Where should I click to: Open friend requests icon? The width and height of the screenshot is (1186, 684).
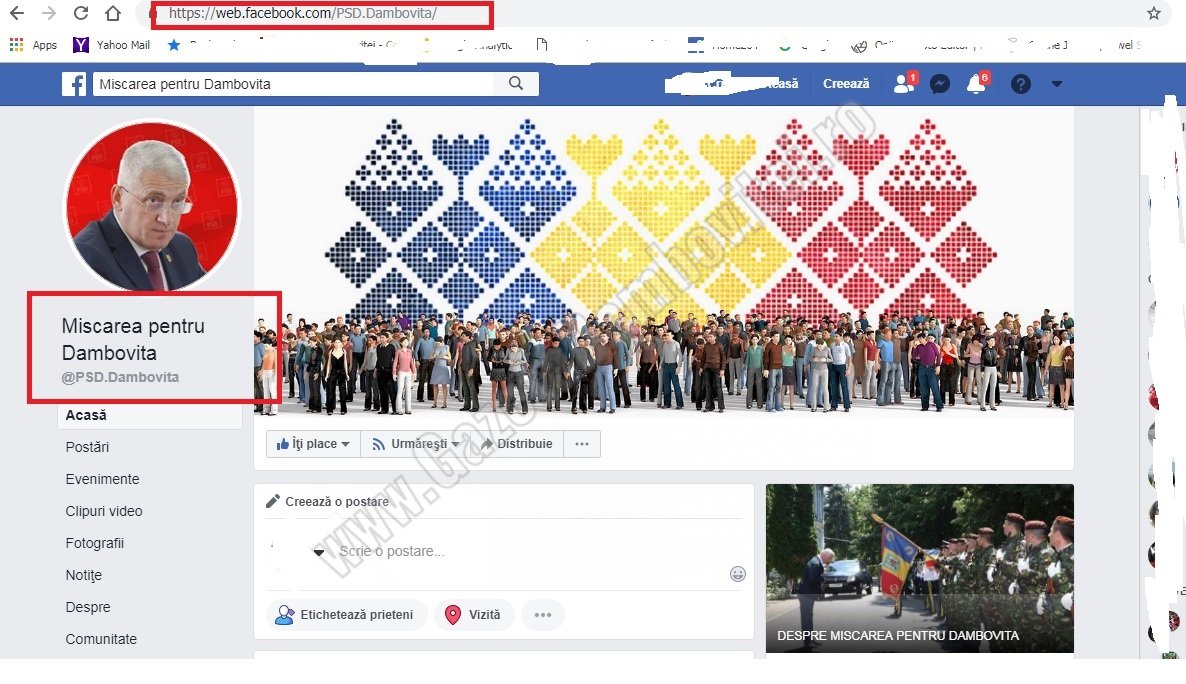click(x=905, y=83)
